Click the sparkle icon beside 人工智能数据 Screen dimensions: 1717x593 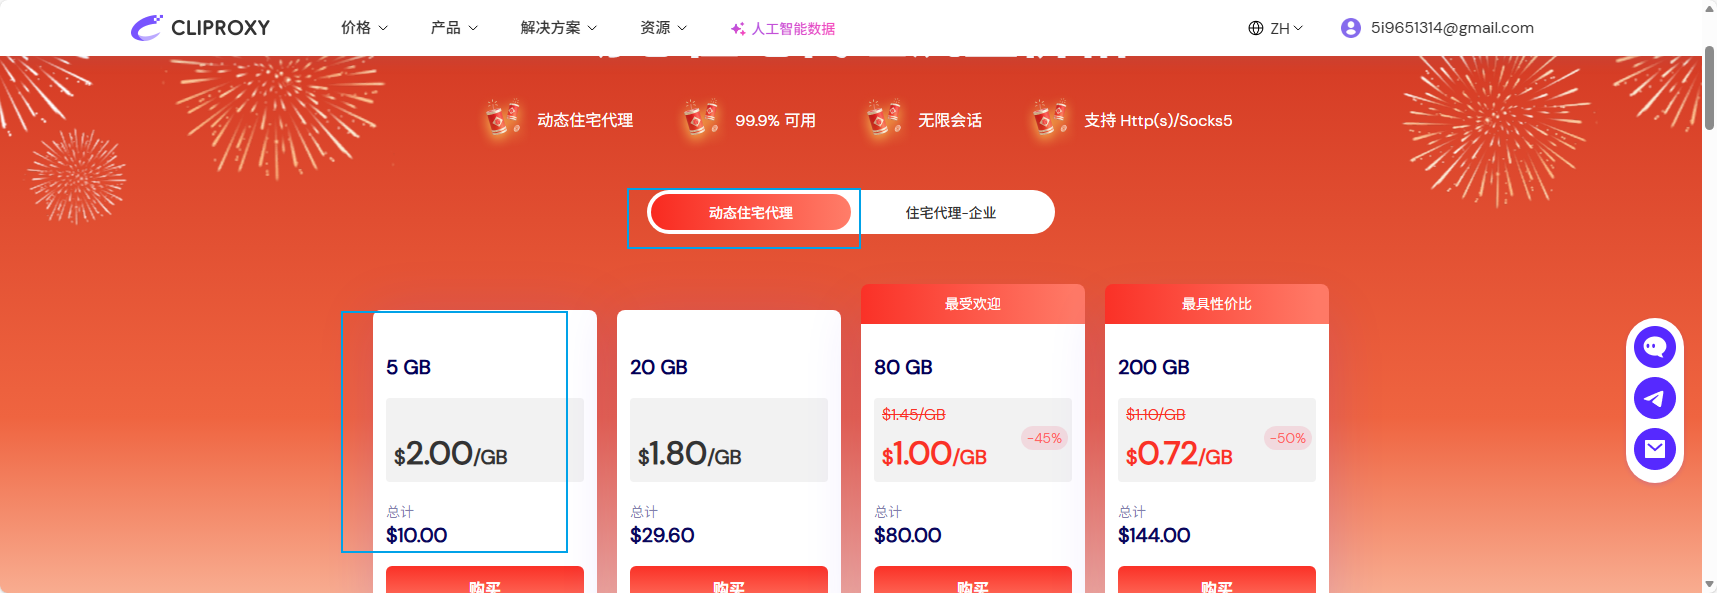(x=738, y=29)
